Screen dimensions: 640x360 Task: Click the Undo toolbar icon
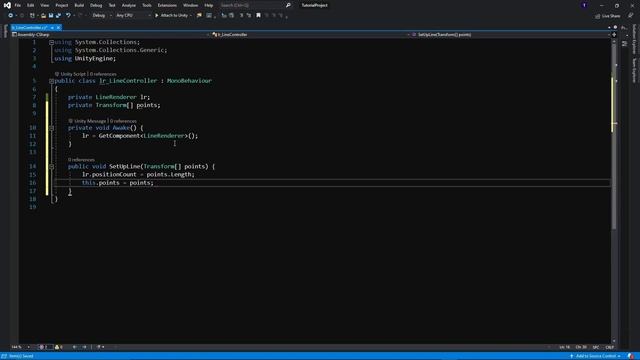tap(68, 16)
